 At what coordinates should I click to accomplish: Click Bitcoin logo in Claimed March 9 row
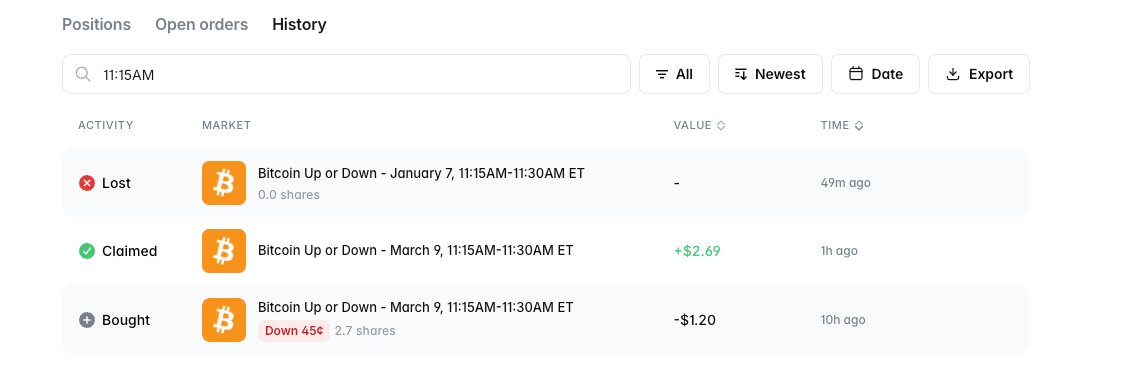(x=224, y=251)
